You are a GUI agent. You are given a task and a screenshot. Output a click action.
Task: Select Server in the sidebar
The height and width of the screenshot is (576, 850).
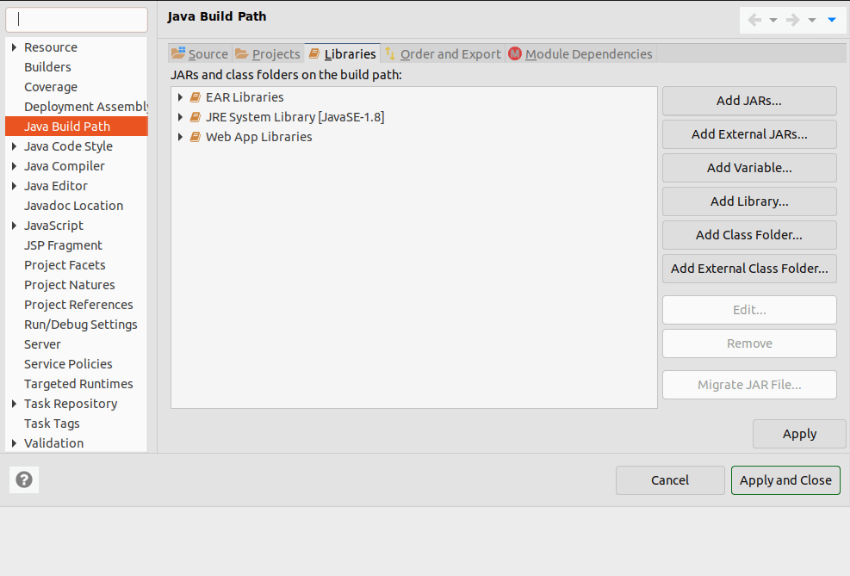tap(42, 345)
